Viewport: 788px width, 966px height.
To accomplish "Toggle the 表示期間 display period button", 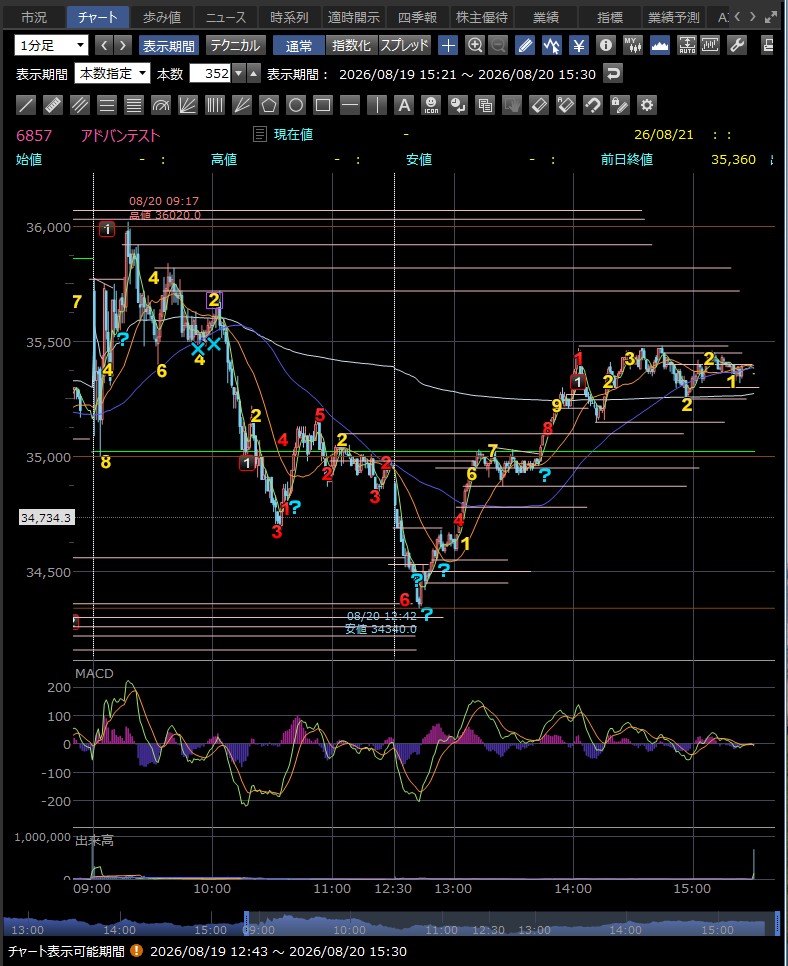I will [168, 46].
